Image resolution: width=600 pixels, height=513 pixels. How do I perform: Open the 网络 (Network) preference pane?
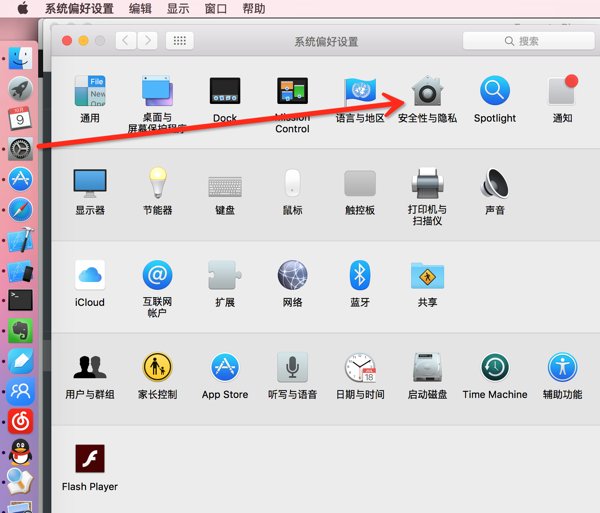292,275
